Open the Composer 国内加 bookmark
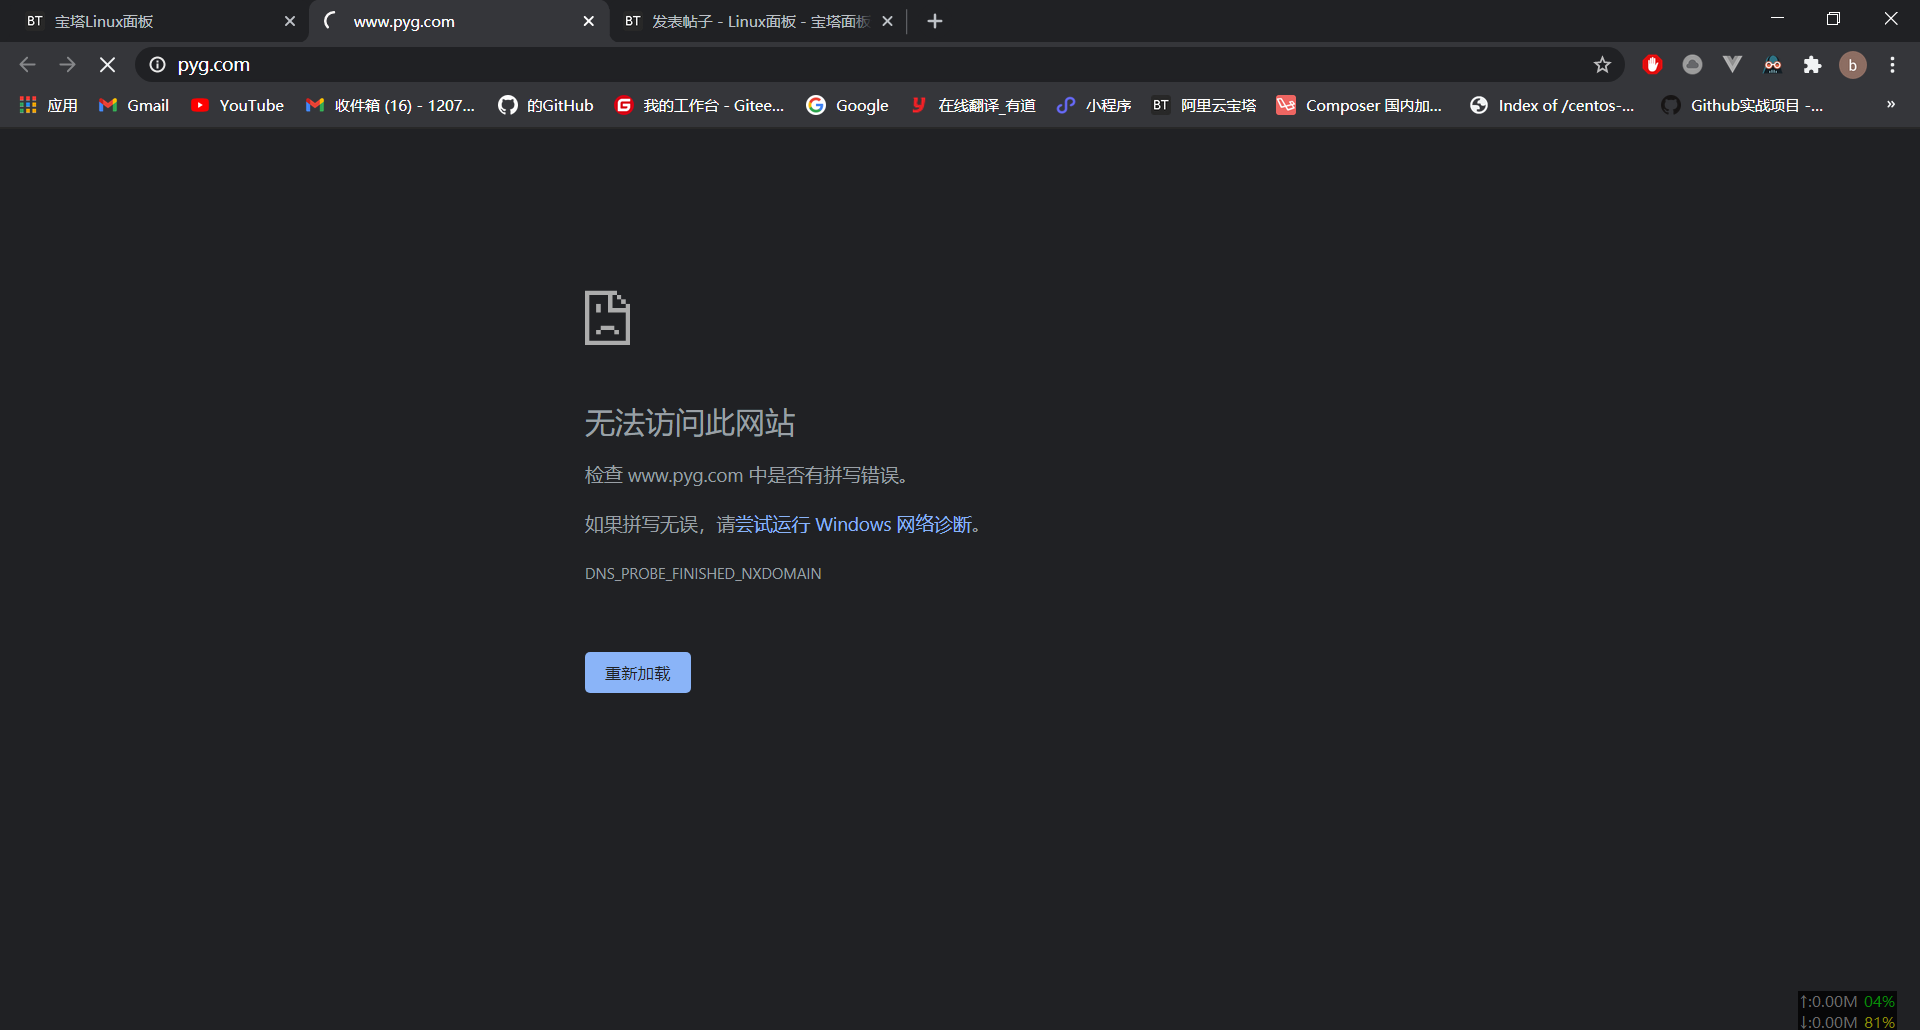This screenshot has width=1920, height=1030. (1359, 105)
